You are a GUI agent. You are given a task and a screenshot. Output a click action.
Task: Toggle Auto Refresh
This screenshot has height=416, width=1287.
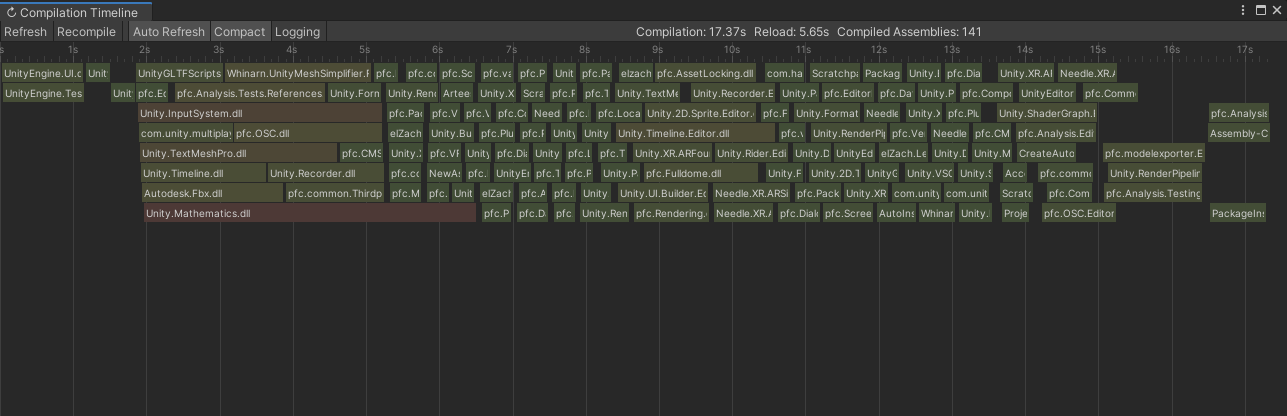click(169, 32)
